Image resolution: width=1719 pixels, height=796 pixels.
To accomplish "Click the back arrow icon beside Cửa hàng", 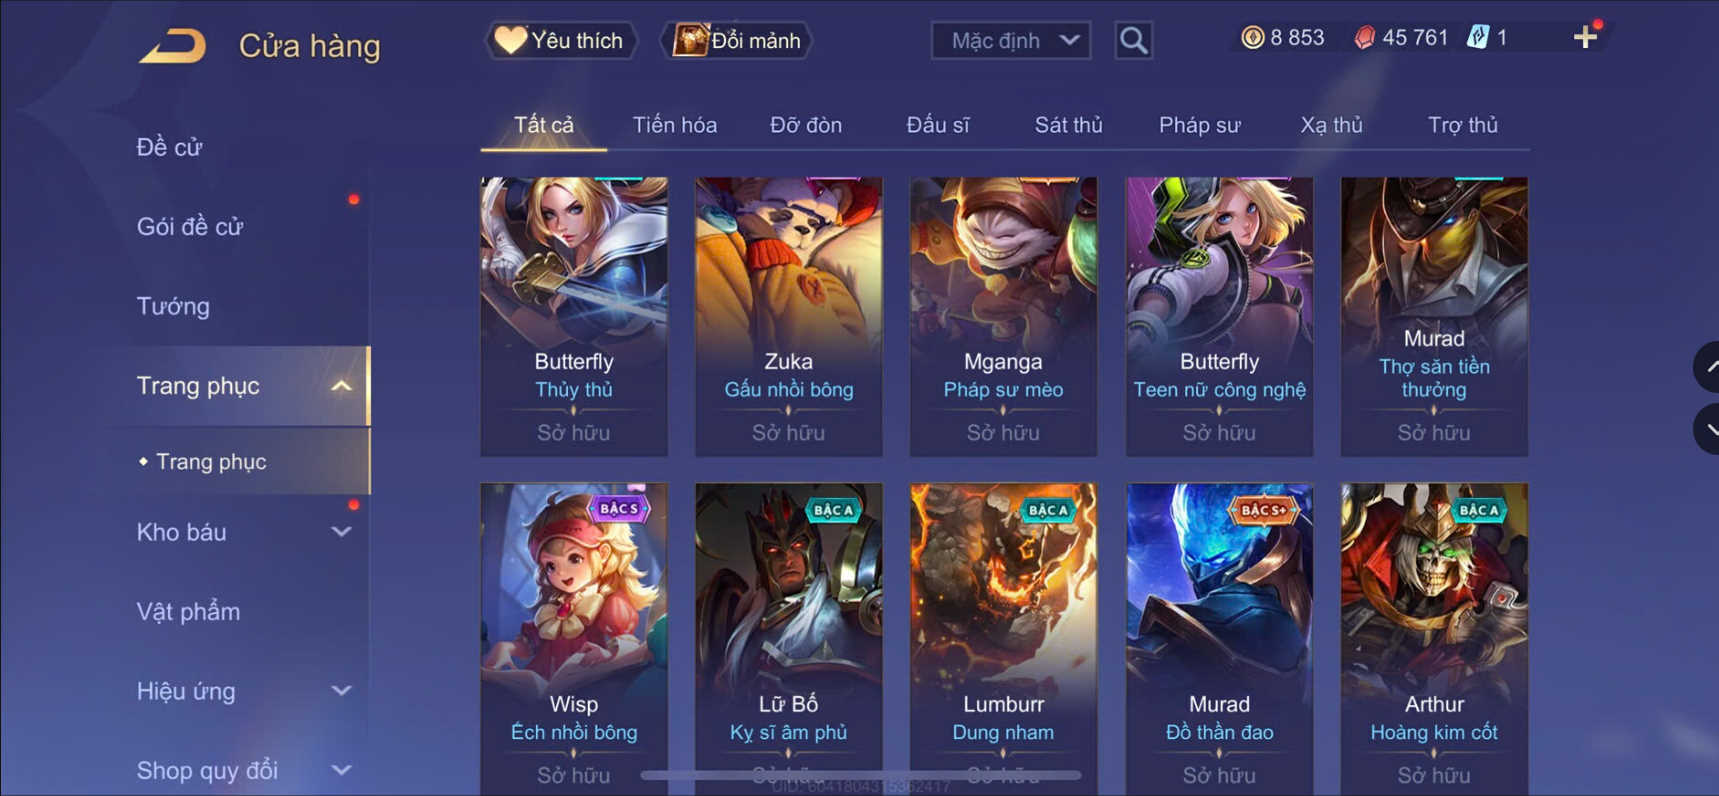I will (172, 46).
